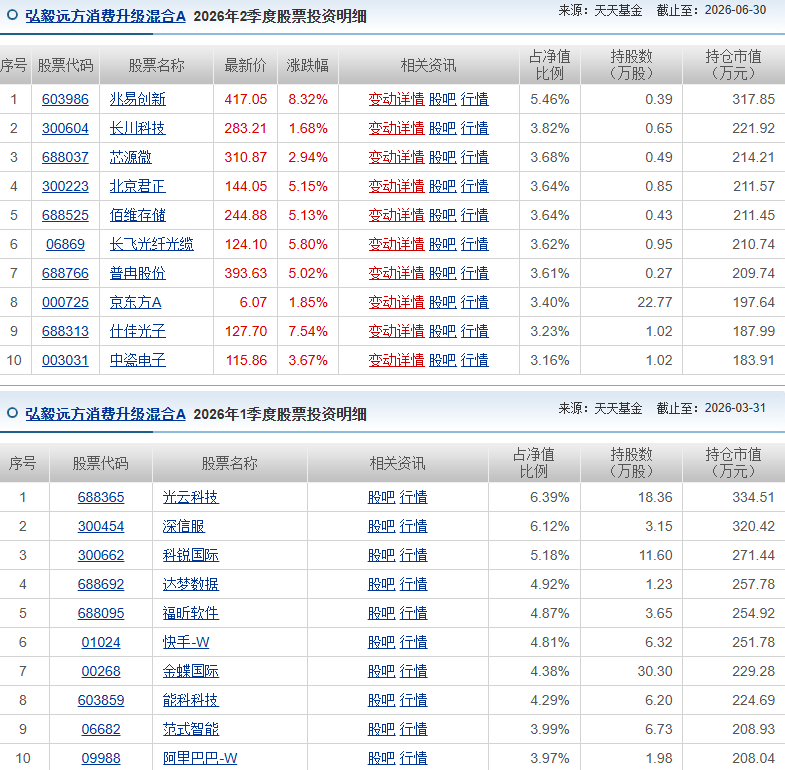Open stock name 范式智能
This screenshot has width=785, height=770.
(x=190, y=729)
